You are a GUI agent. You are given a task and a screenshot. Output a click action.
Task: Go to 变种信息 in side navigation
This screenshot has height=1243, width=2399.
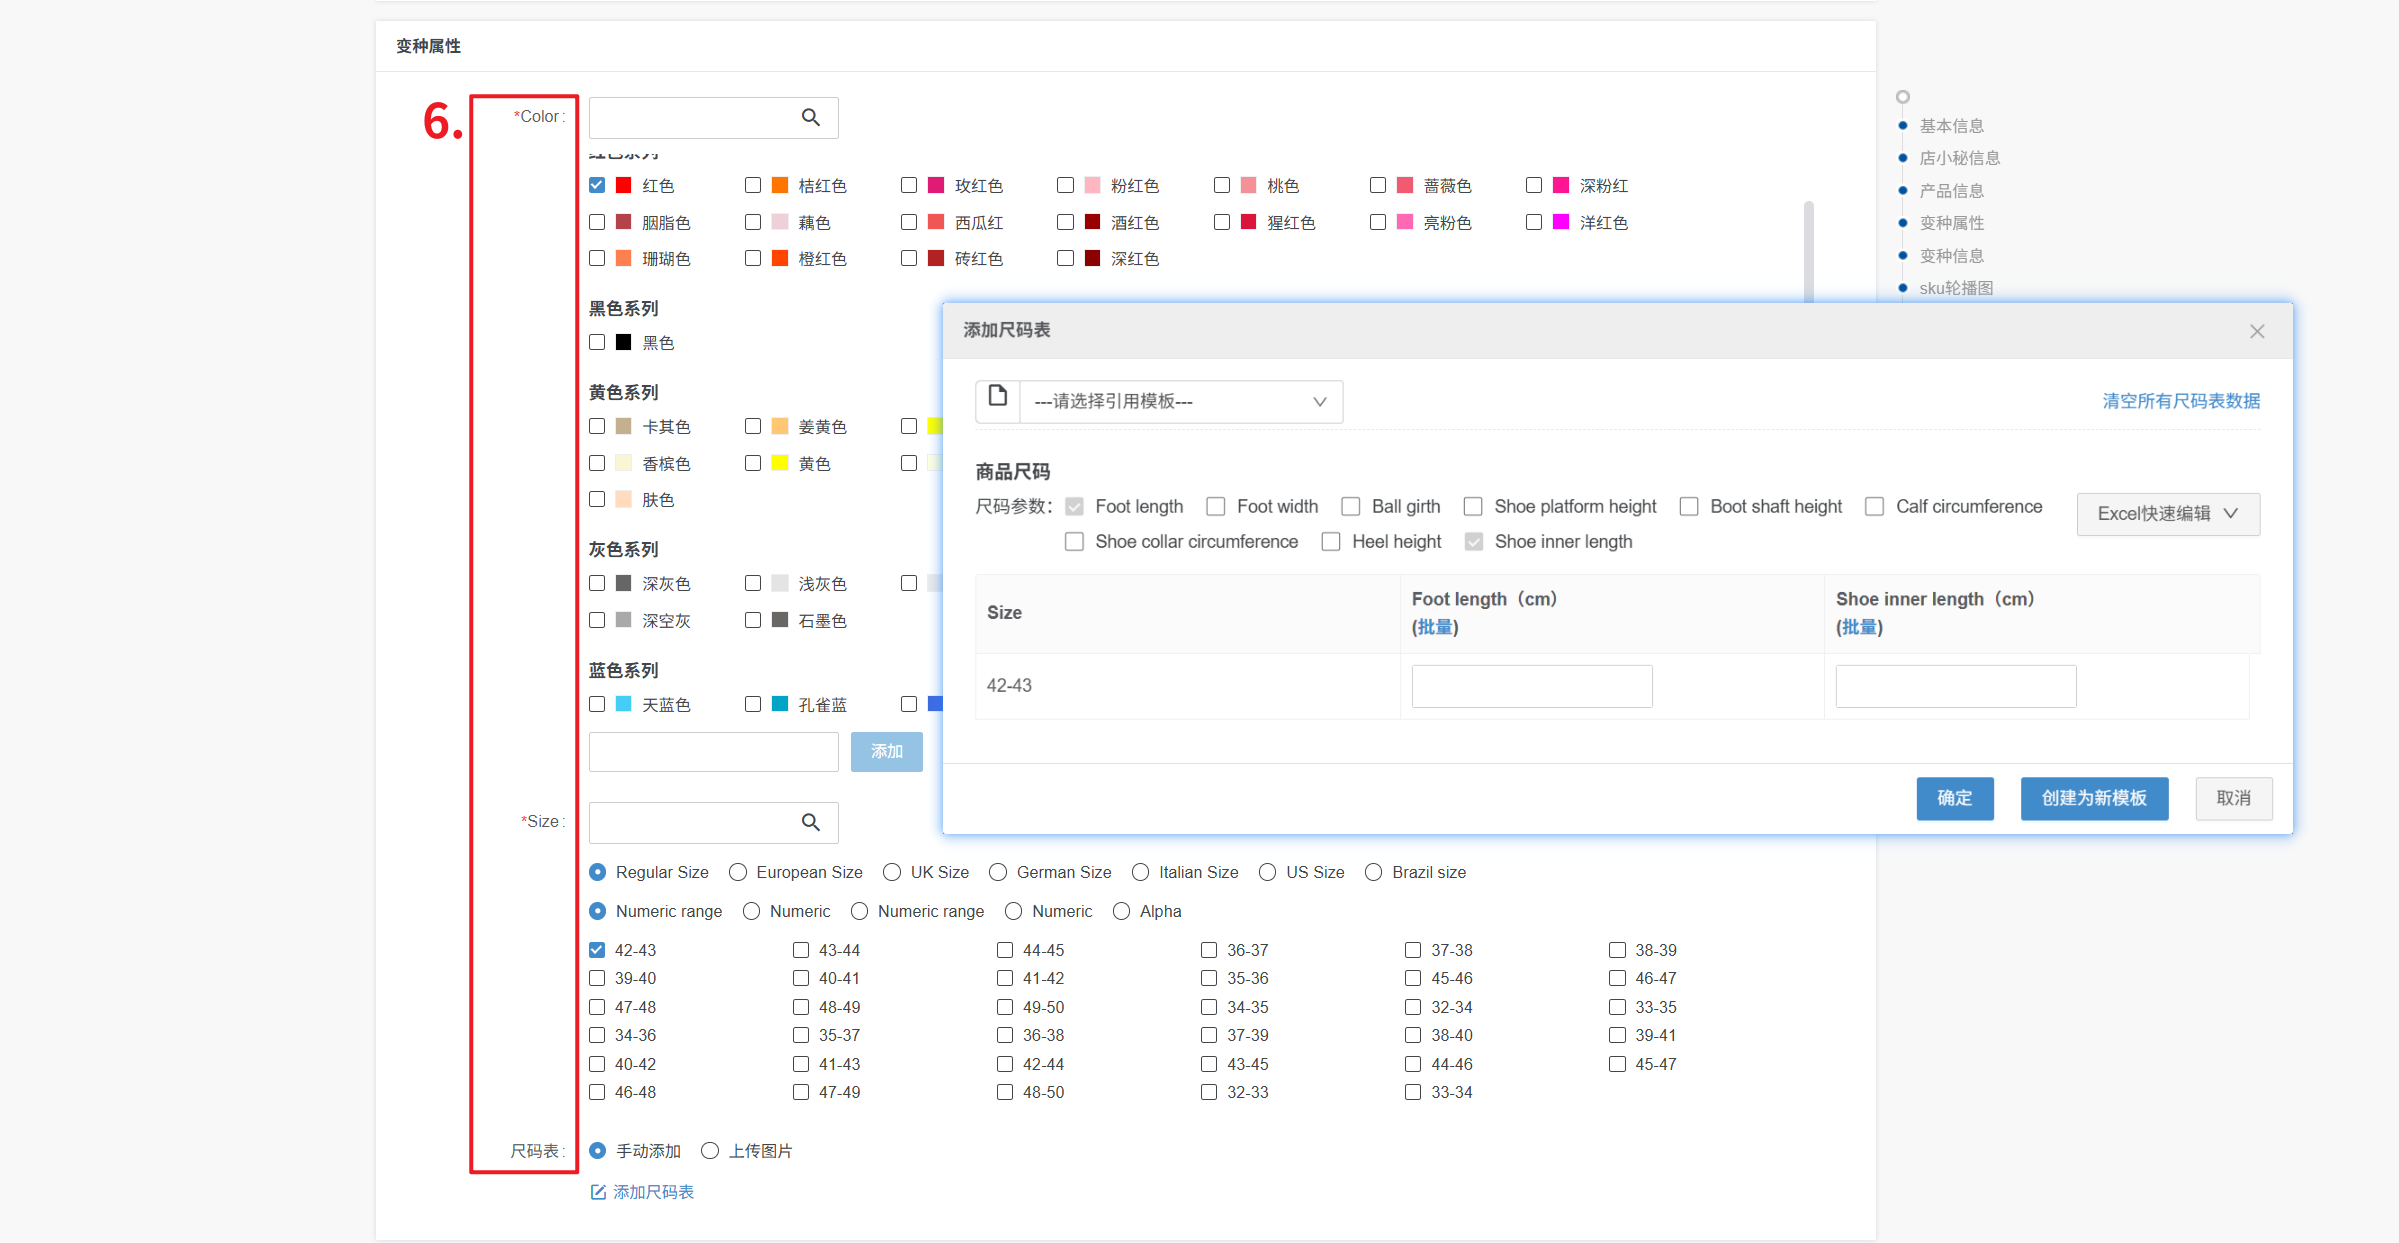pyautogui.click(x=1951, y=256)
